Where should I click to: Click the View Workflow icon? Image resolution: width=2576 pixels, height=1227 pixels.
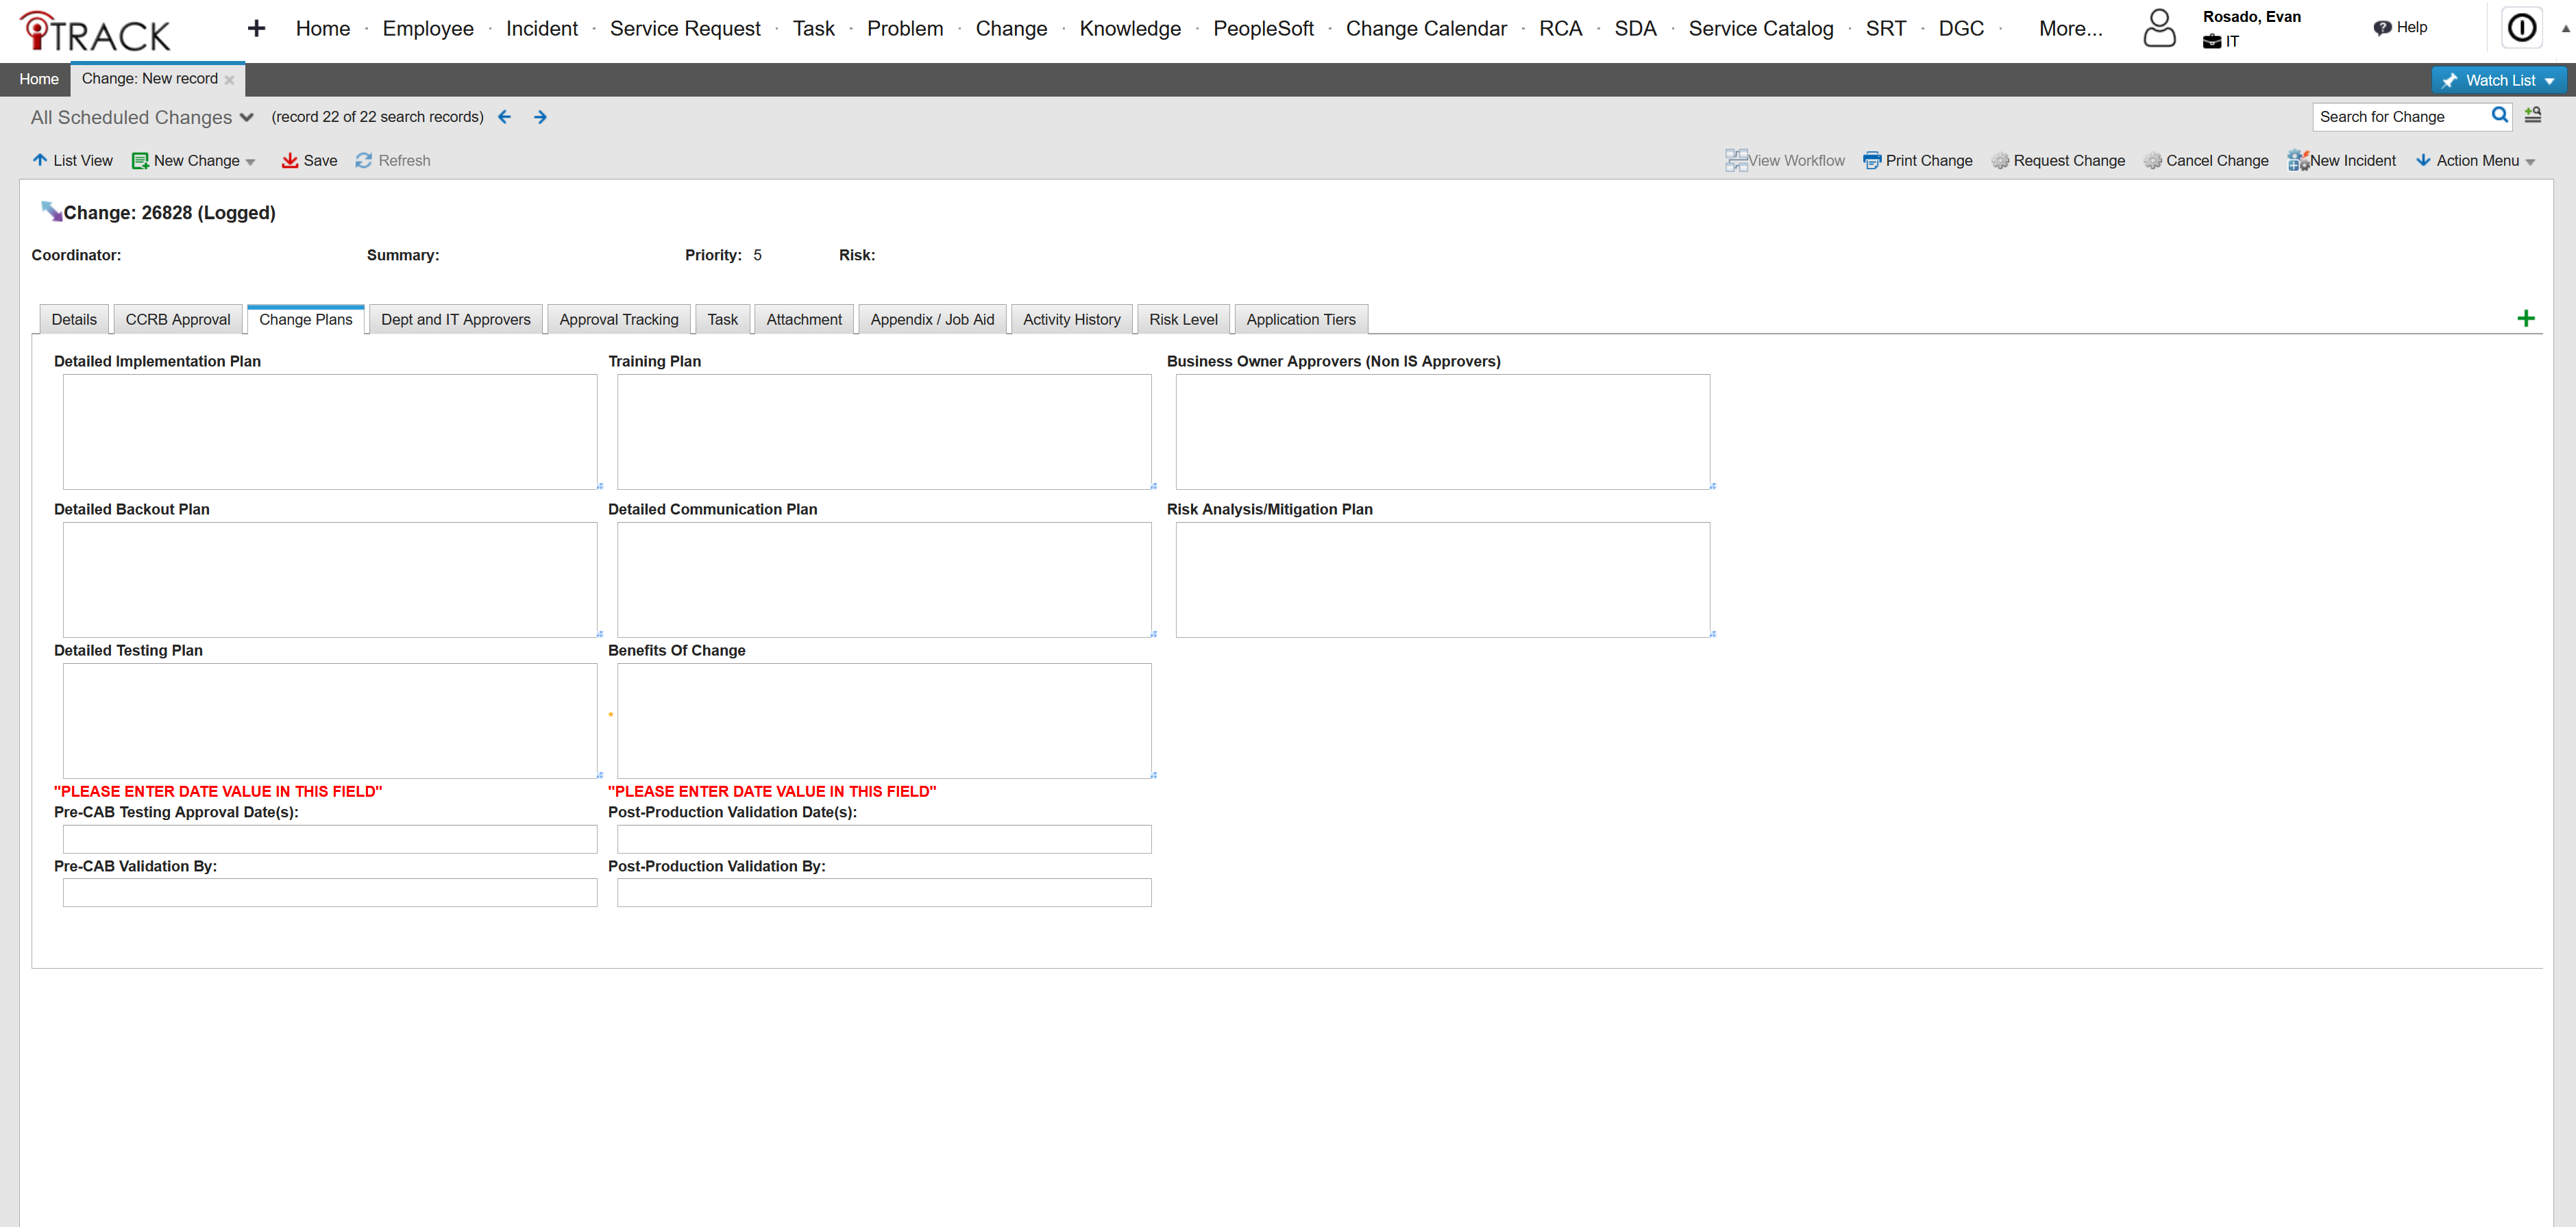pos(1736,159)
